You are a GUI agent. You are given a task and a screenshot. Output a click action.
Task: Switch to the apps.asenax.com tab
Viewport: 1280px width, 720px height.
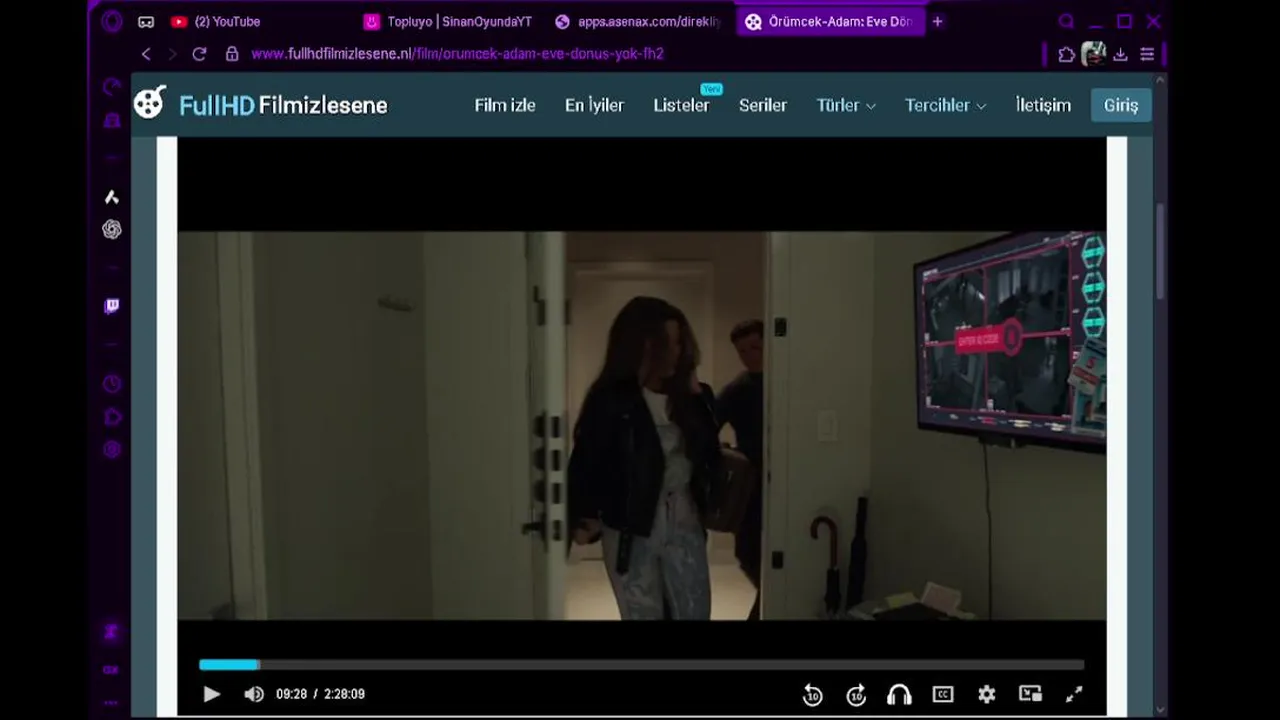click(639, 21)
